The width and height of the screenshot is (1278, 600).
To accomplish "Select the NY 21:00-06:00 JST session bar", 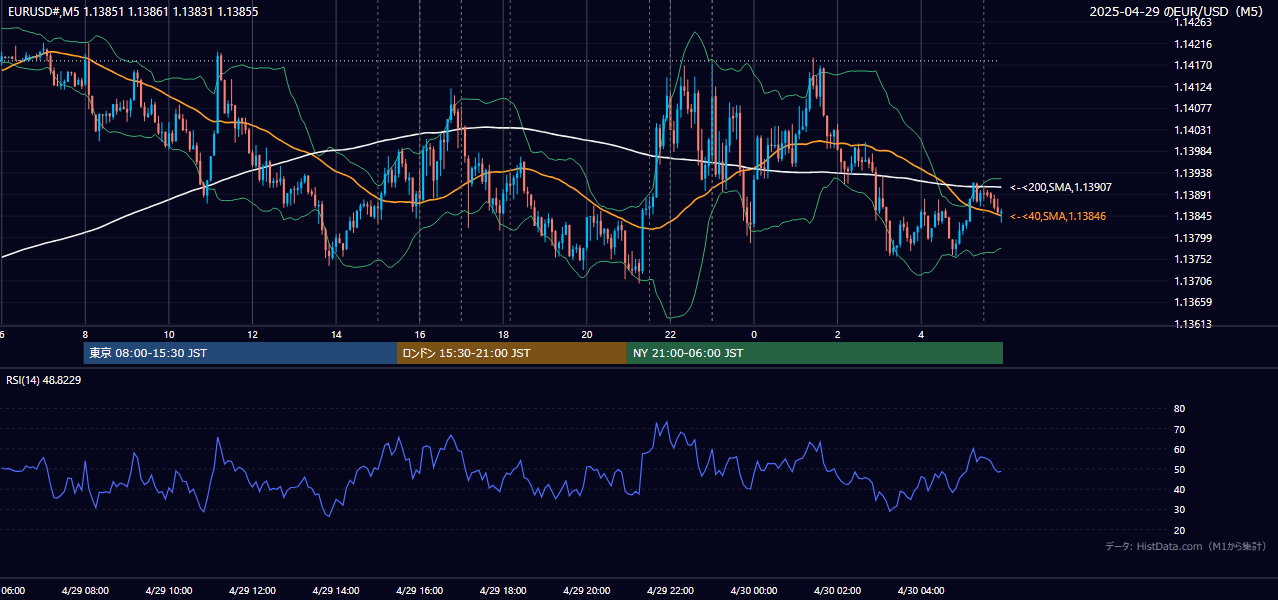I will tap(815, 353).
